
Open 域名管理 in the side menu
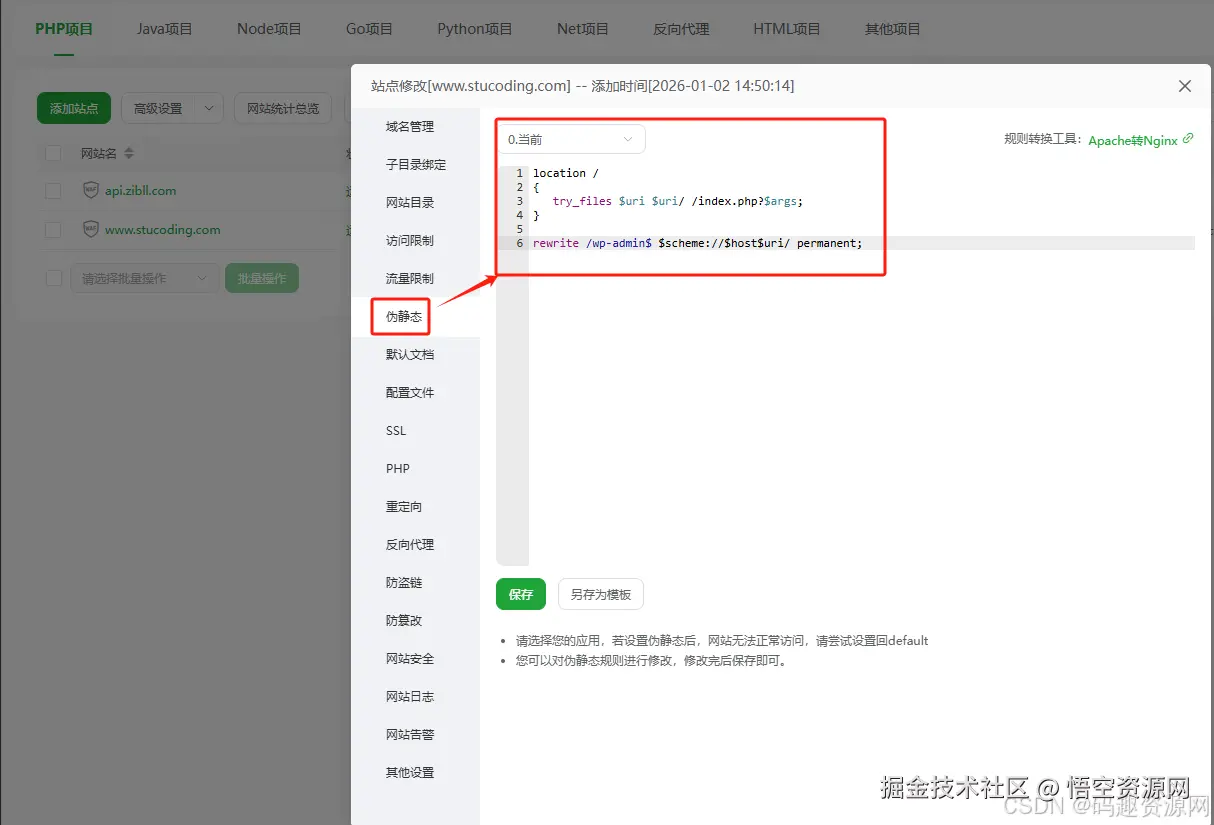[x=410, y=127]
